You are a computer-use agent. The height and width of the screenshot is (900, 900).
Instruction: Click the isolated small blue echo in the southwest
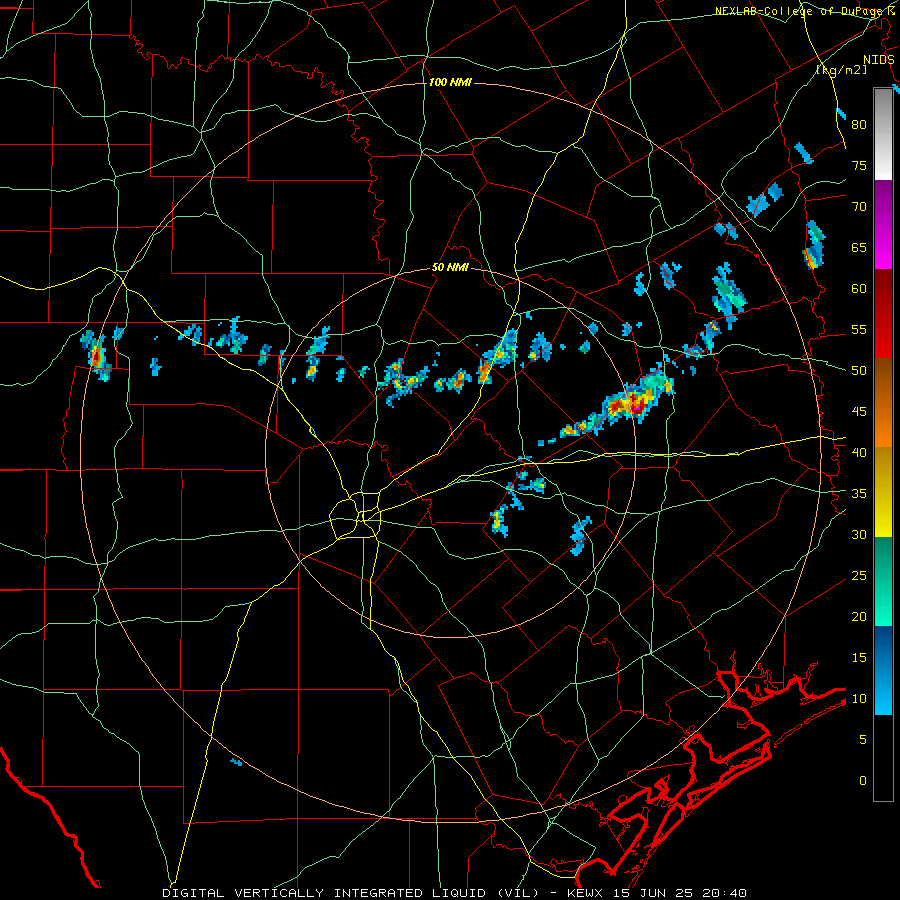coord(236,762)
